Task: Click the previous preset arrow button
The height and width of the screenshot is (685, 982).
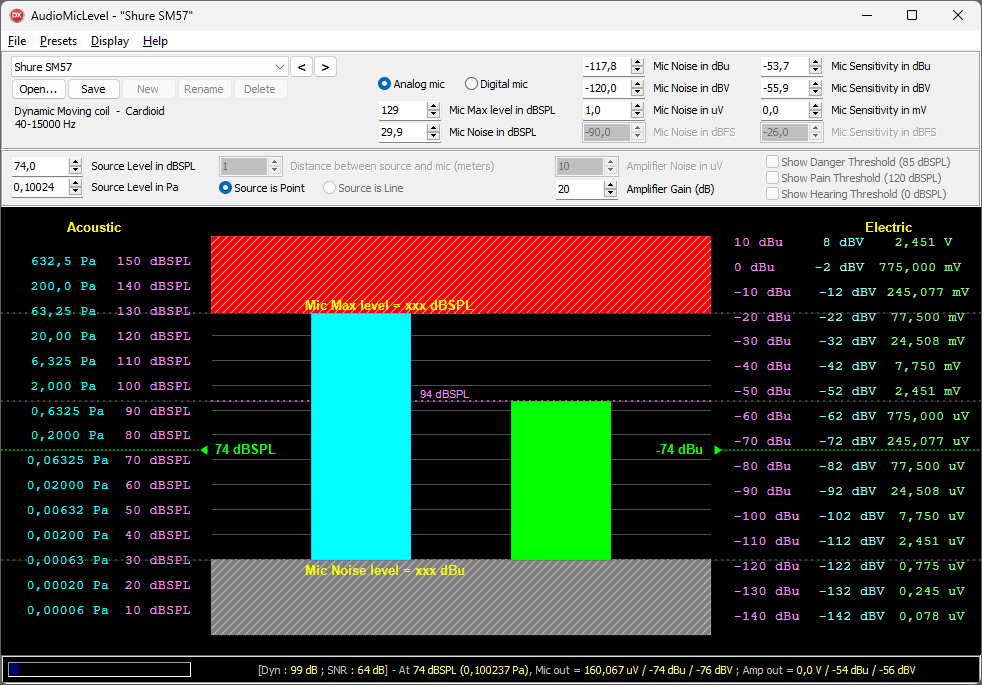Action: coord(301,67)
